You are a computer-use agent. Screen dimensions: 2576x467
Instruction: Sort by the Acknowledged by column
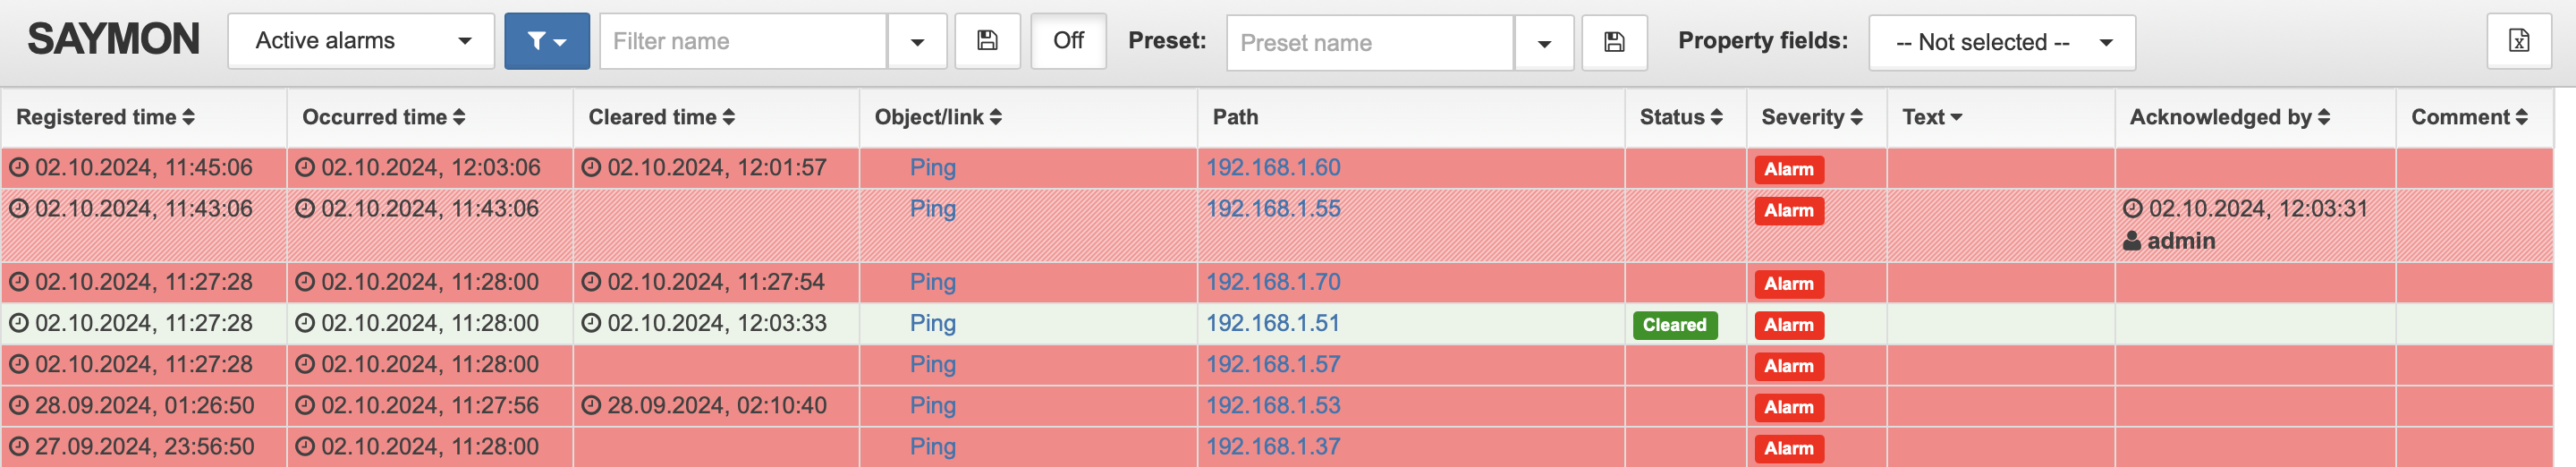[x=2229, y=117]
